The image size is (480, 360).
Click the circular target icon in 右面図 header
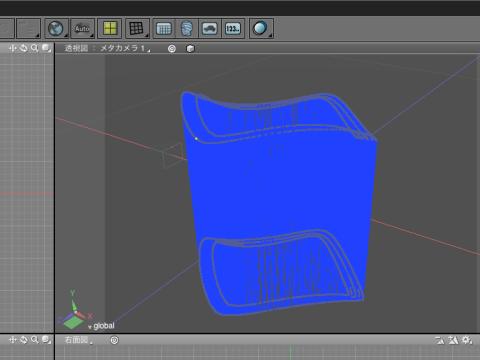pos(114,340)
